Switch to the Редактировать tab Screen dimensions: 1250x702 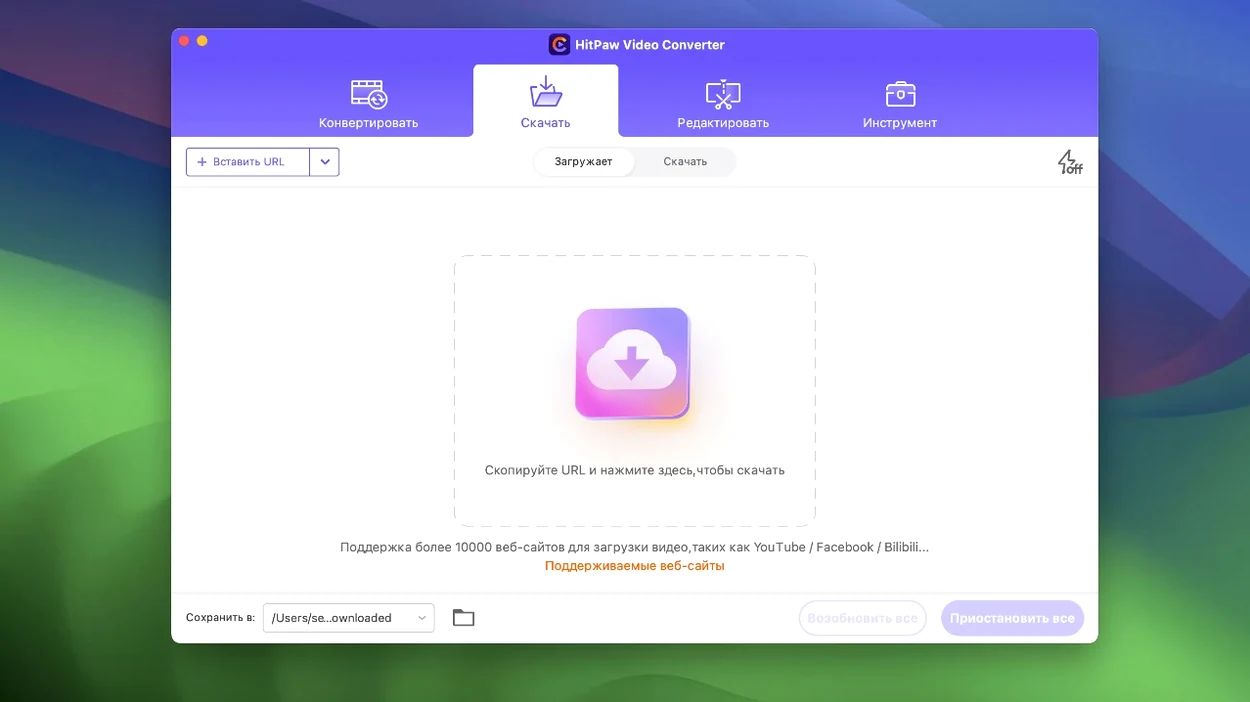click(x=723, y=103)
